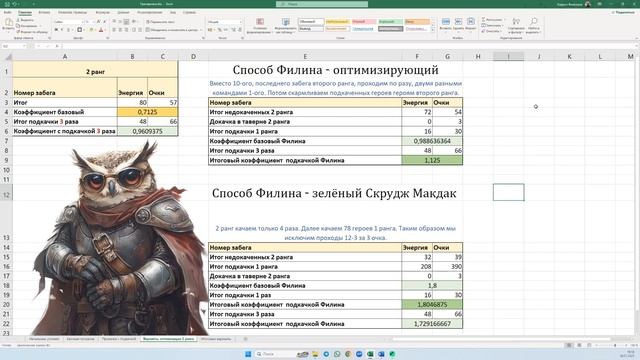
Task: Open Найти и выделить magnifier icon
Action: point(533,21)
